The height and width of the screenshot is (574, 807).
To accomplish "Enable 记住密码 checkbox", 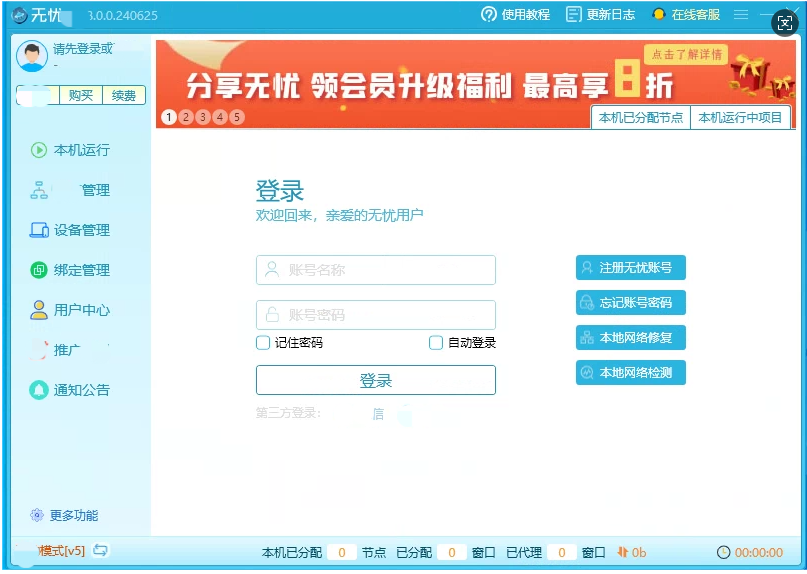I will pos(263,343).
